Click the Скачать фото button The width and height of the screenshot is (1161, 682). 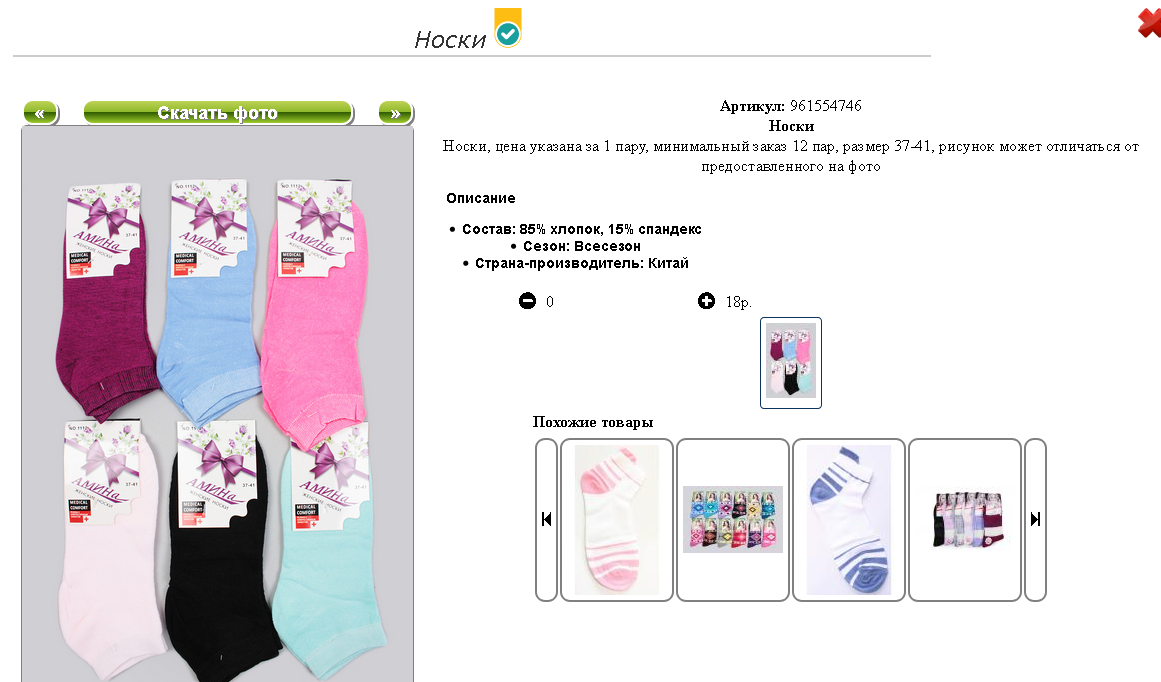coord(218,113)
